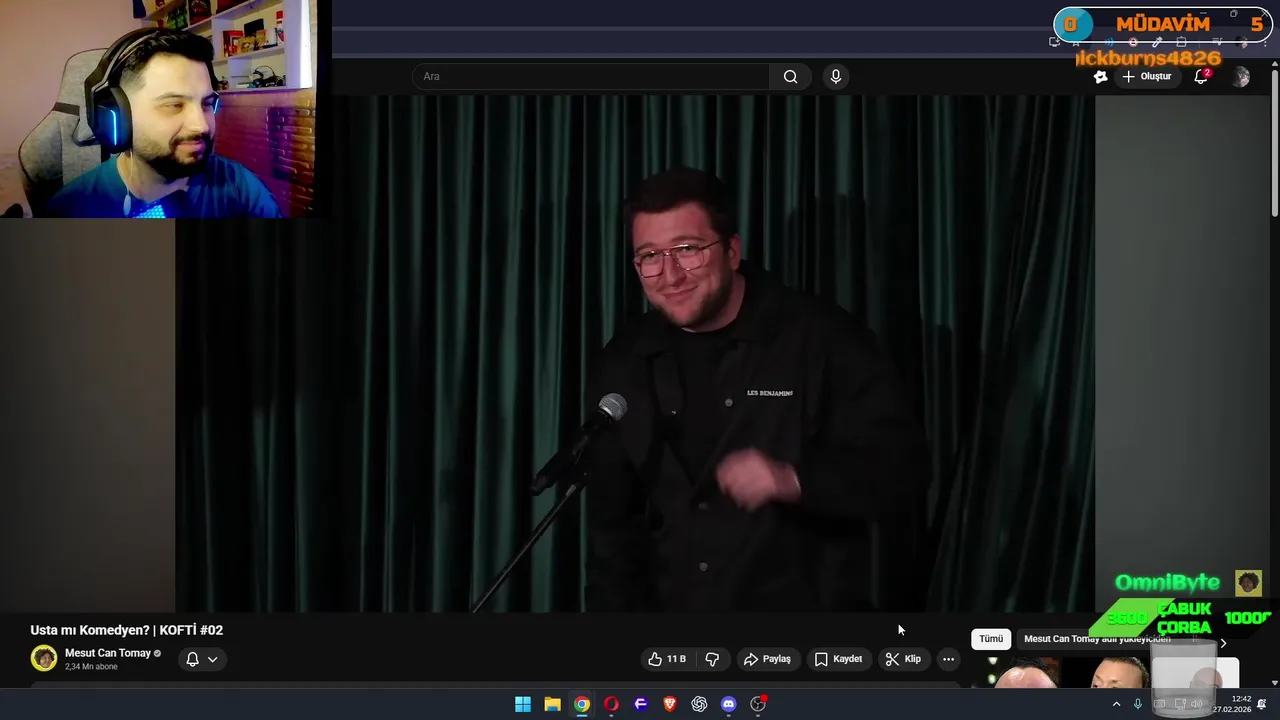Switch to Google Chrome in taskbar
Image resolution: width=1280 pixels, height=720 pixels.
point(581,704)
